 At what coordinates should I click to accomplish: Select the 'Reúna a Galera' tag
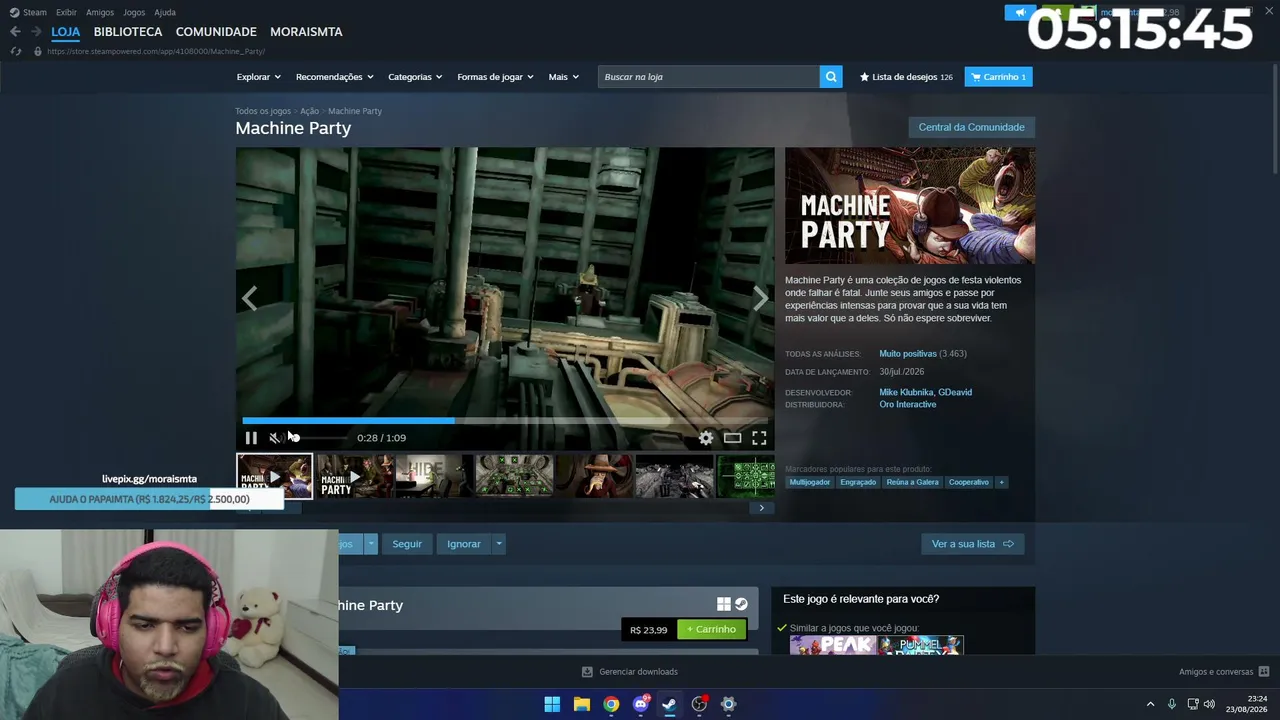(913, 482)
